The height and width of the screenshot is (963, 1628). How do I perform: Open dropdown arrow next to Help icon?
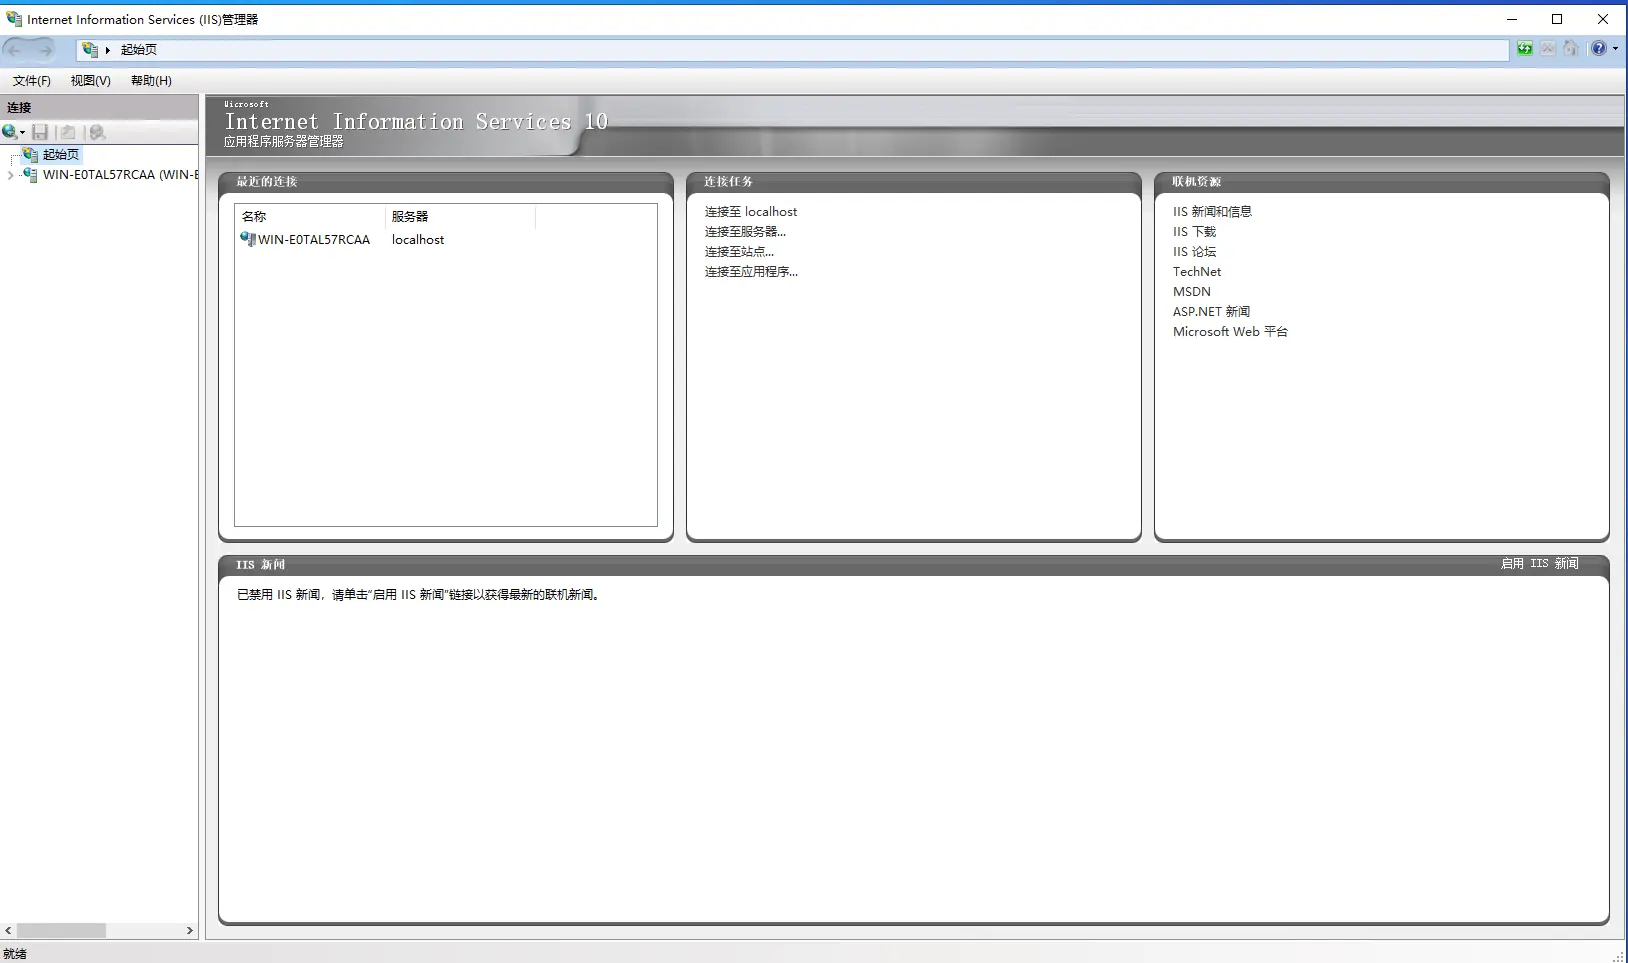(x=1615, y=48)
